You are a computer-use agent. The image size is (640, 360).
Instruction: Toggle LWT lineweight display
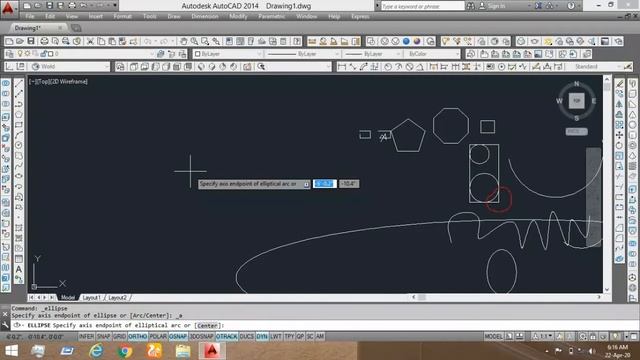click(276, 336)
